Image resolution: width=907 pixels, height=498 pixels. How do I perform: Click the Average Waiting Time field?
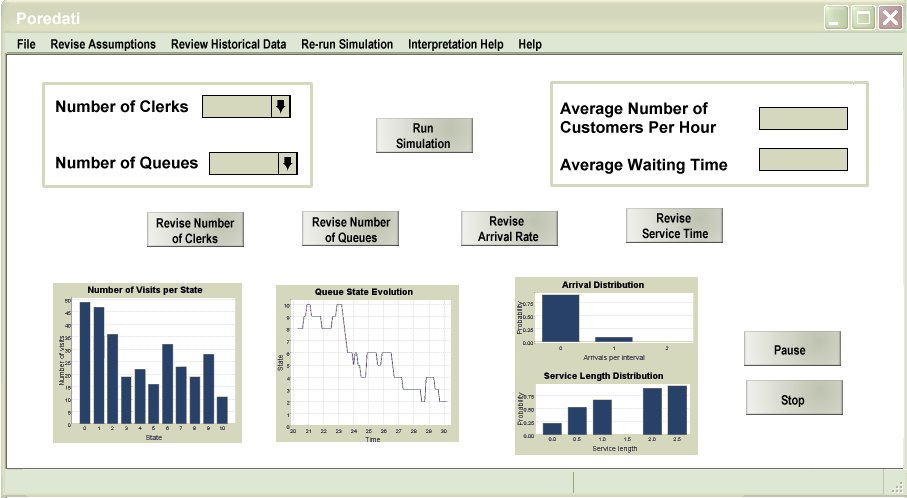pyautogui.click(x=803, y=160)
